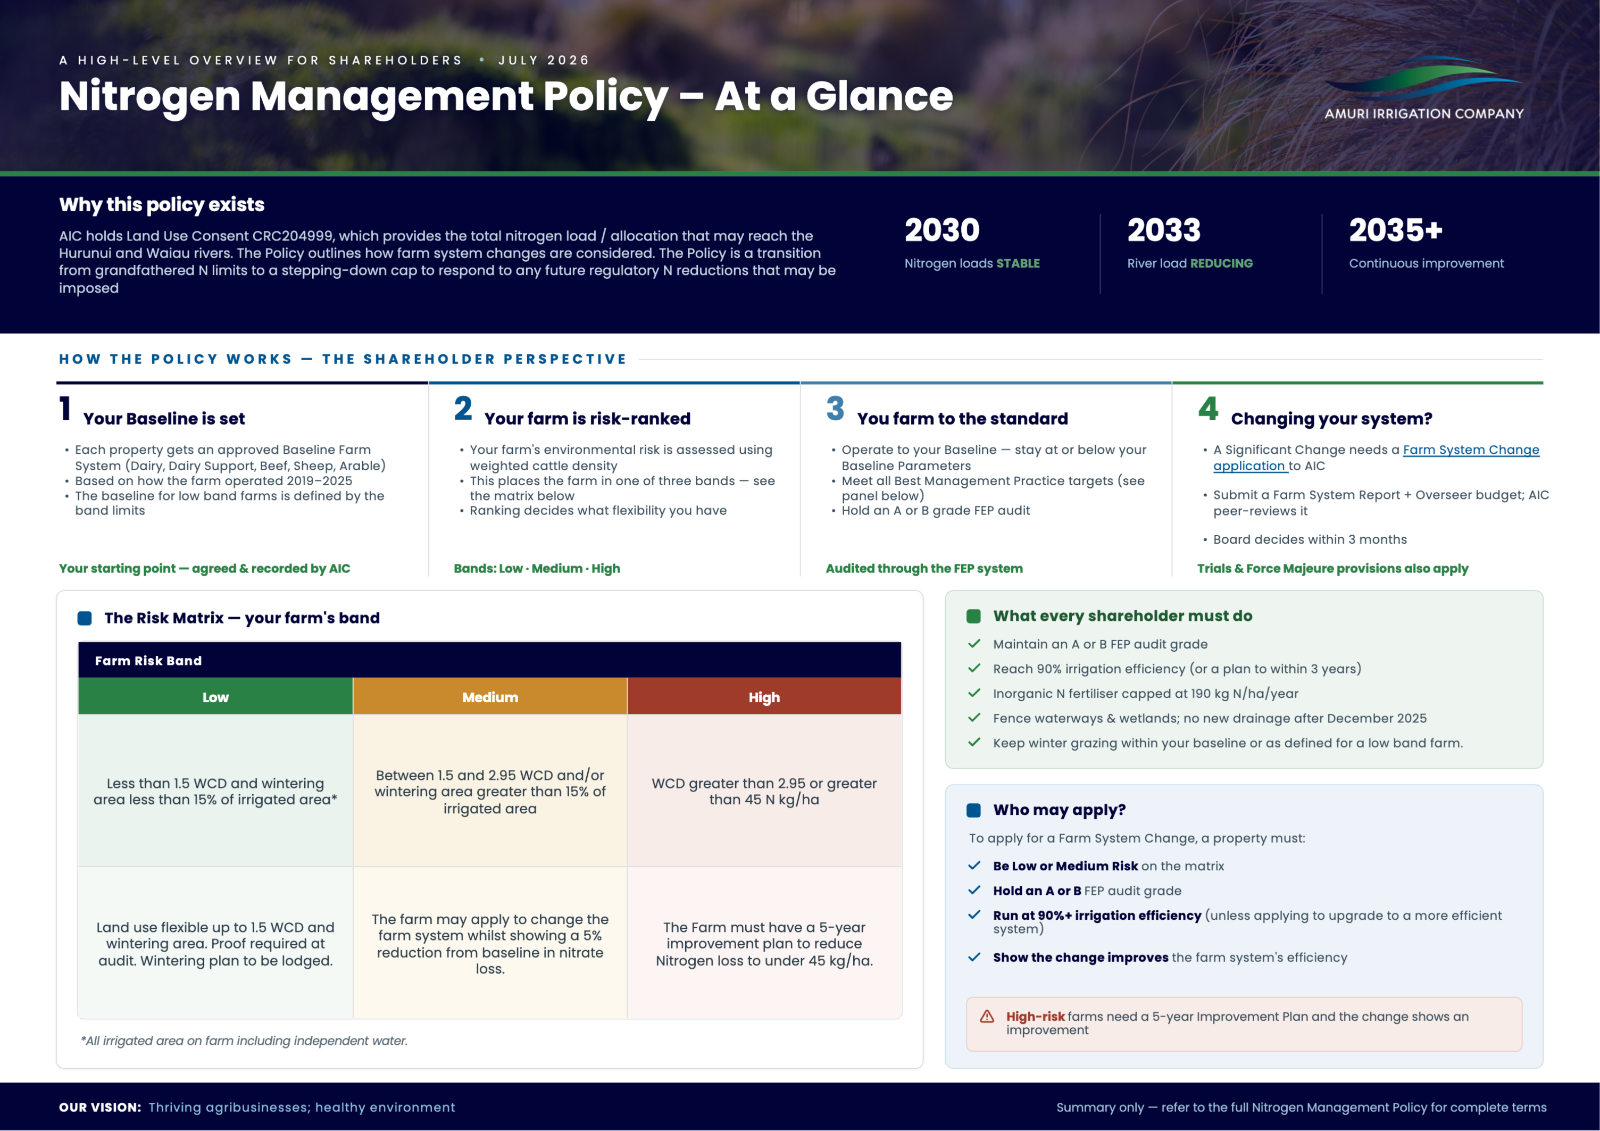
Task: Select the green Low band header
Action: tap(215, 697)
